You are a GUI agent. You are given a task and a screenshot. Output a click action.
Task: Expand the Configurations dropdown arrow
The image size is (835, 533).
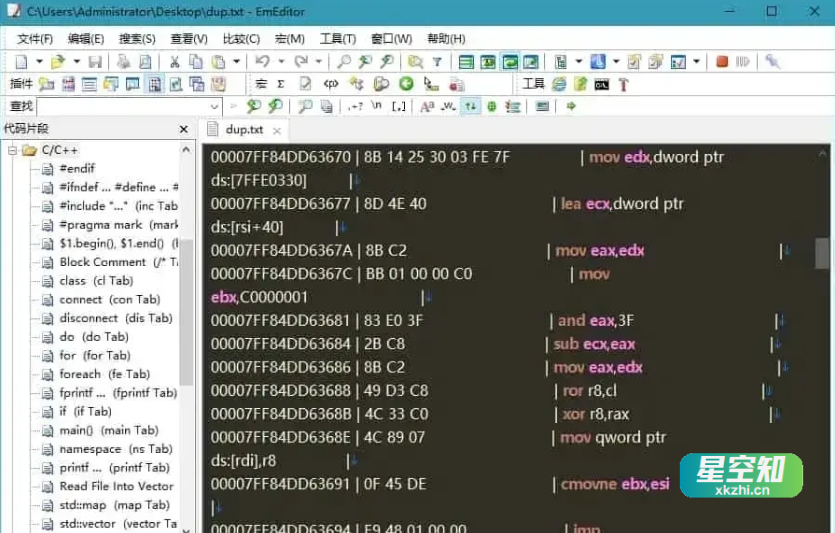pos(579,62)
